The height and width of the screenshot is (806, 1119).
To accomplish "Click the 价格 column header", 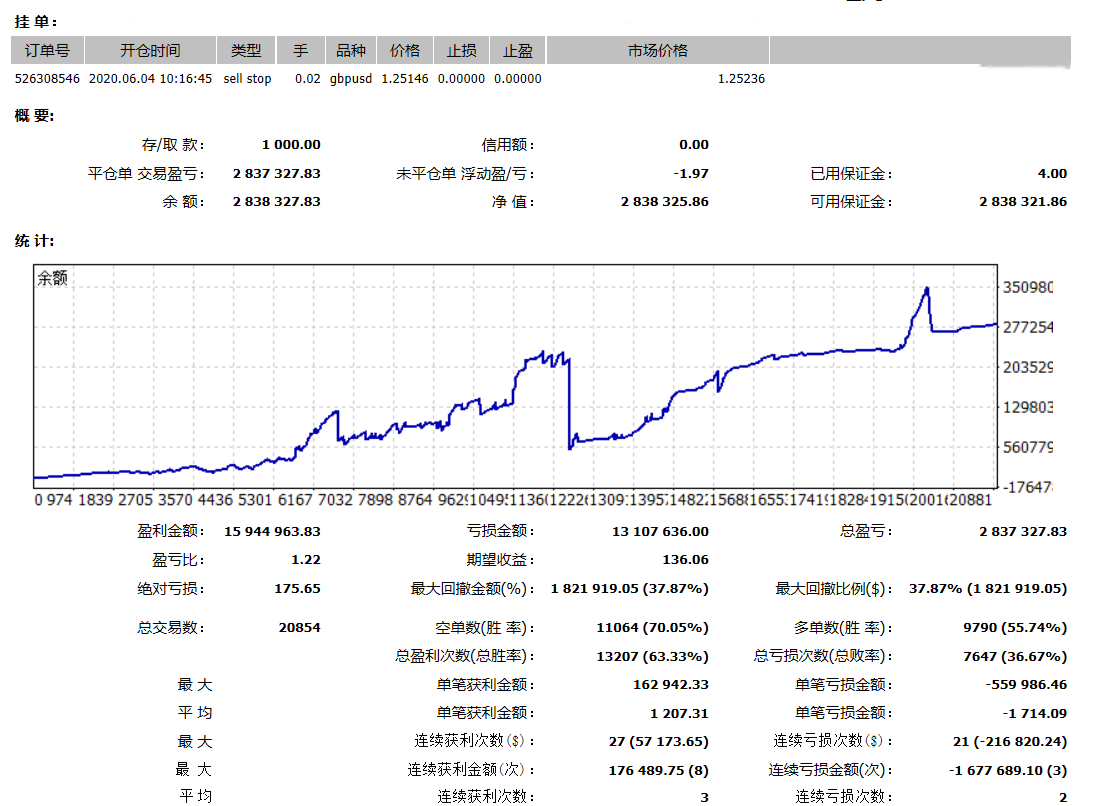I will 406,50.
